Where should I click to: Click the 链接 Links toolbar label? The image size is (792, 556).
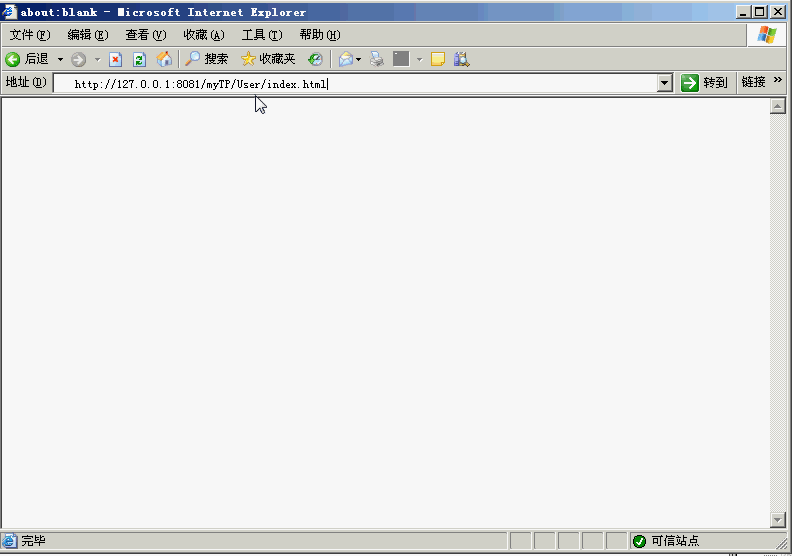(753, 82)
